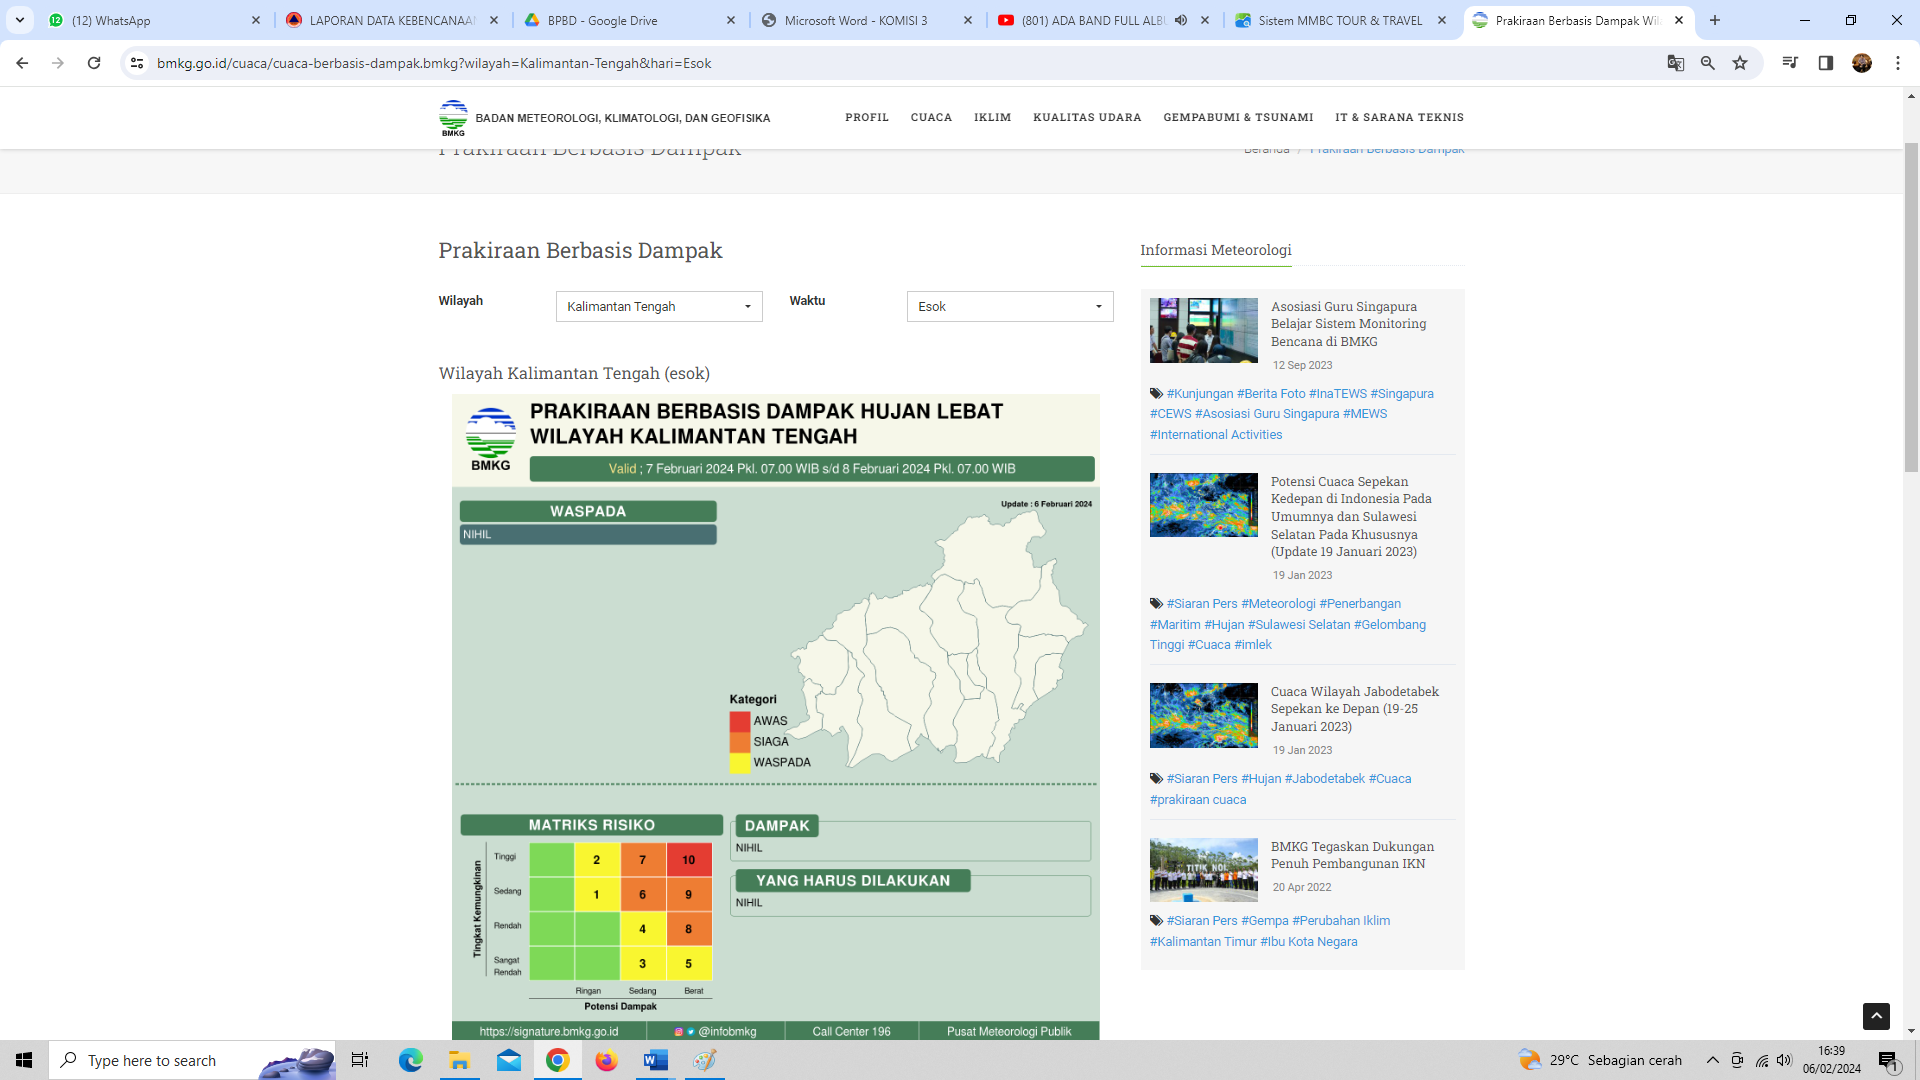Click the #Jabodetabek tag link
This screenshot has height=1080, width=1920.
[x=1324, y=778]
